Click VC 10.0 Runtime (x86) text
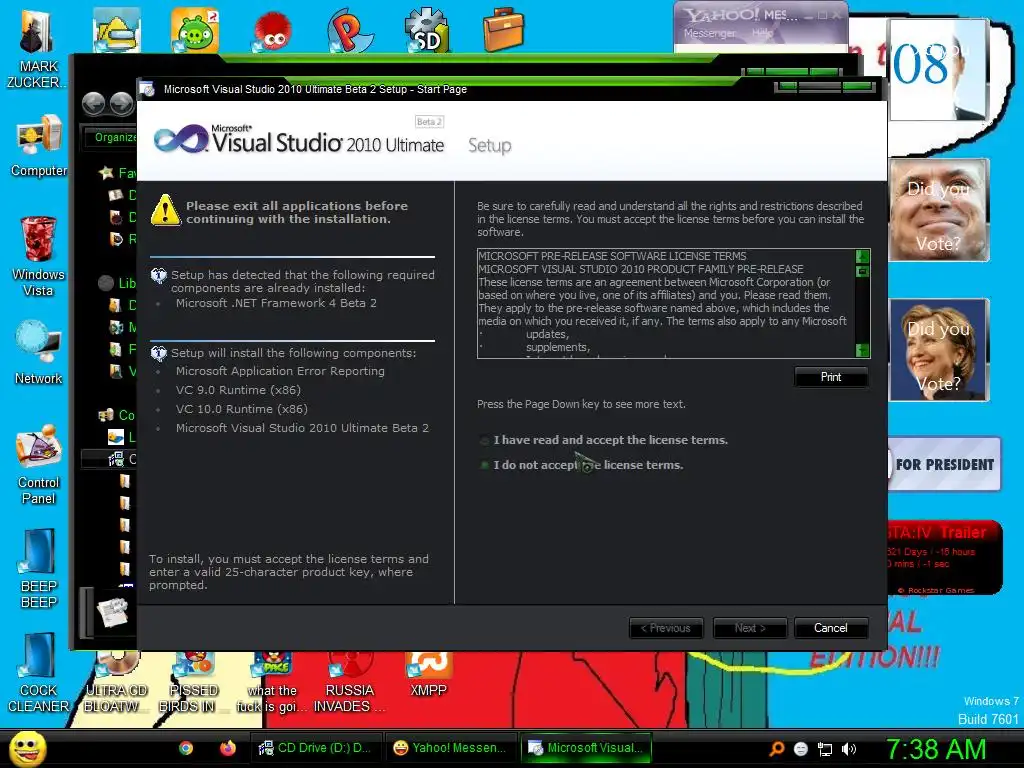 242,409
